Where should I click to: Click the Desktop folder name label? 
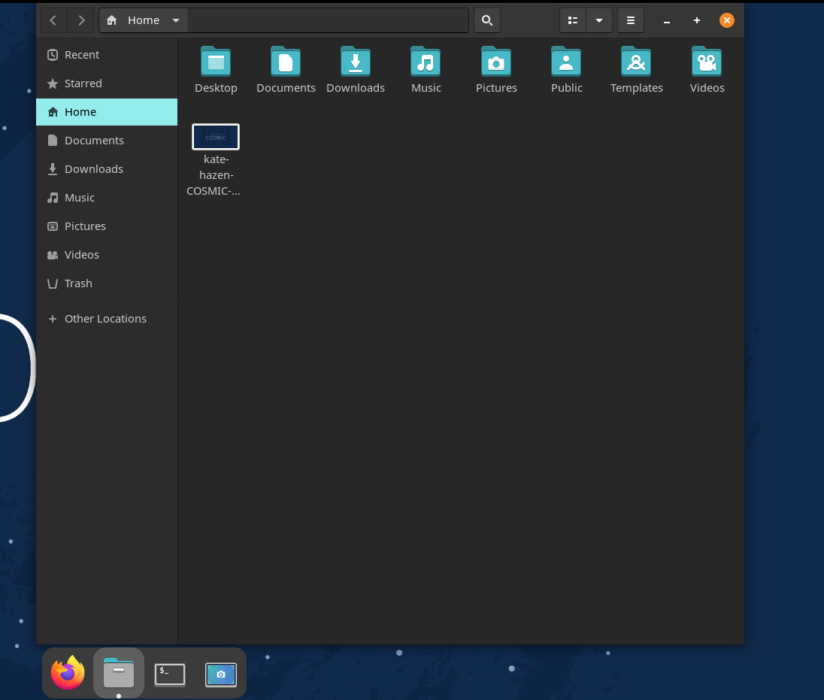click(x=216, y=88)
